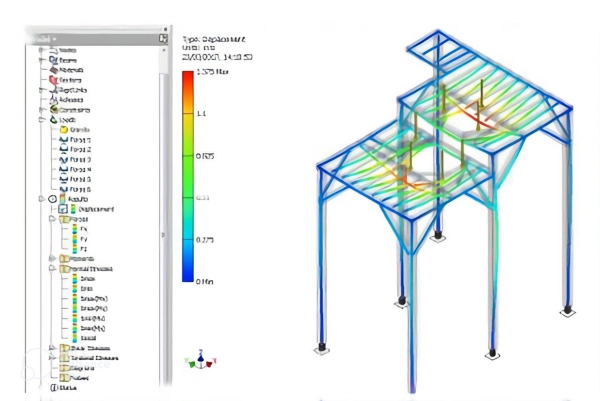Click the Probes folder icon
Screen dimensions: 600x401
[x=64, y=378]
